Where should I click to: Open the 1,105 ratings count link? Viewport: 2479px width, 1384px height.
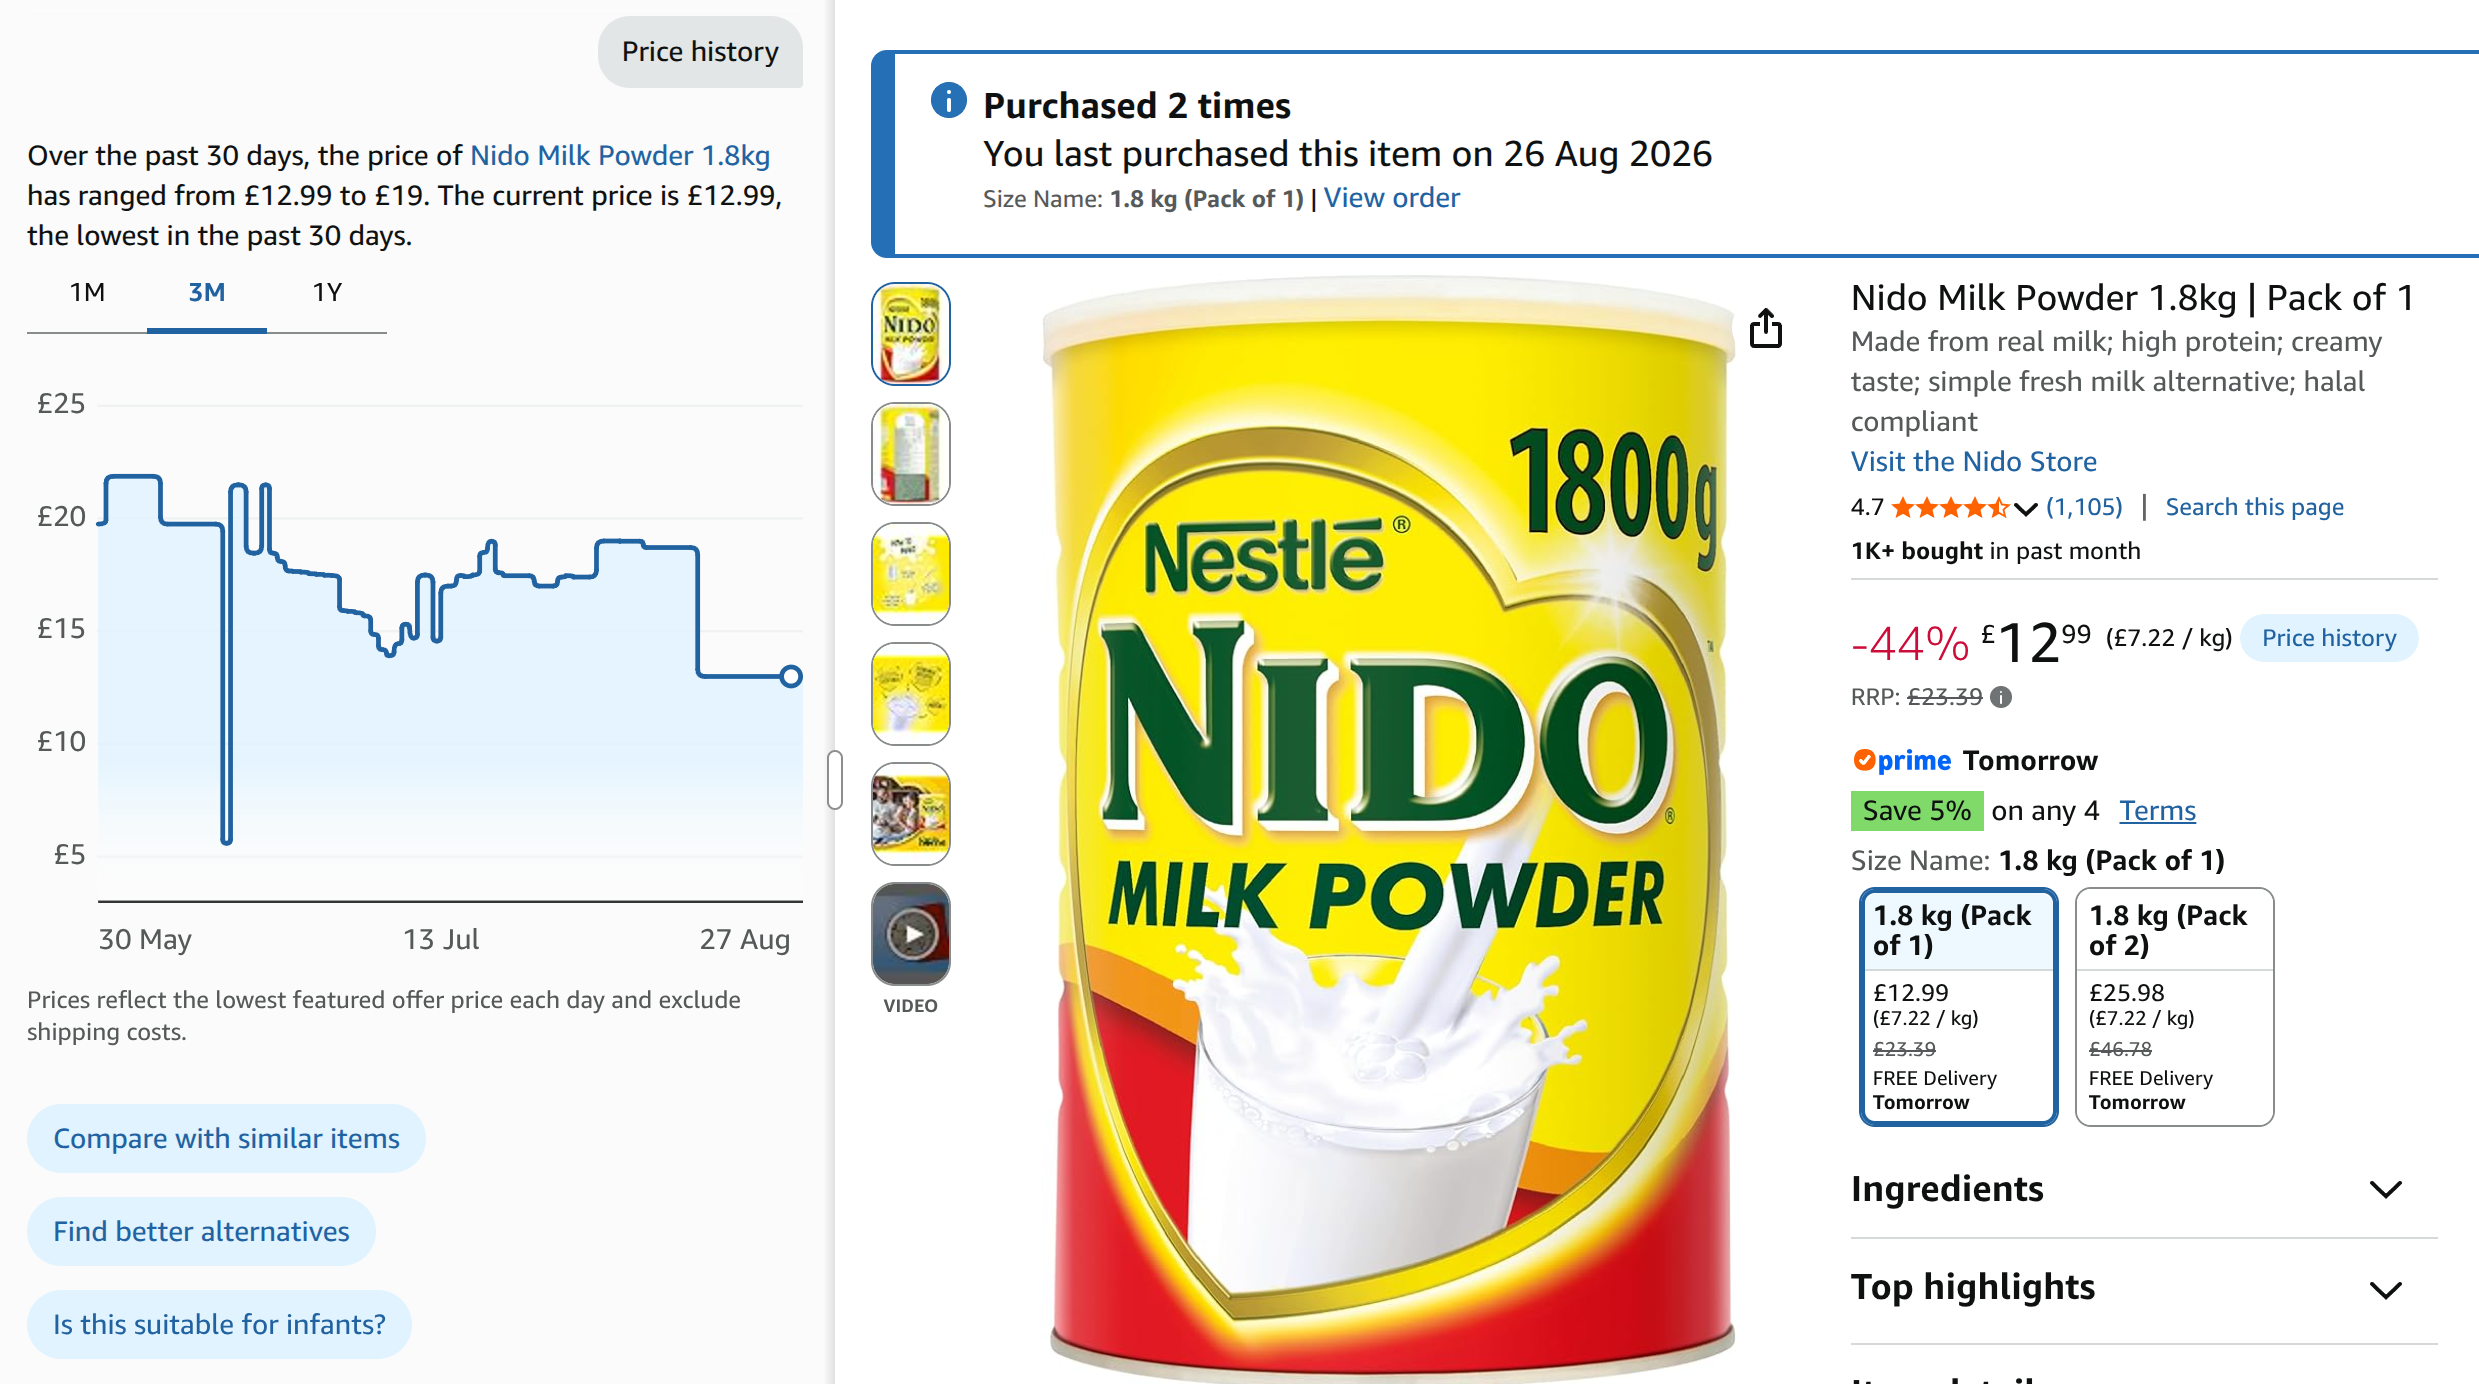2084,507
